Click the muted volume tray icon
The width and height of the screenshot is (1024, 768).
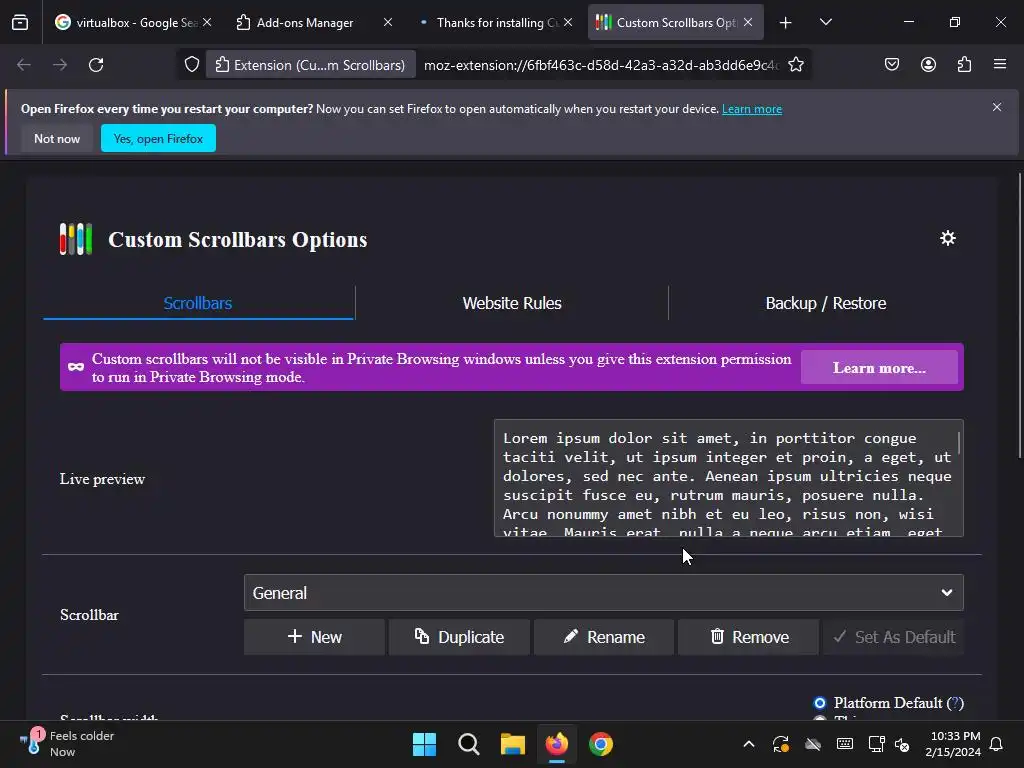902,744
